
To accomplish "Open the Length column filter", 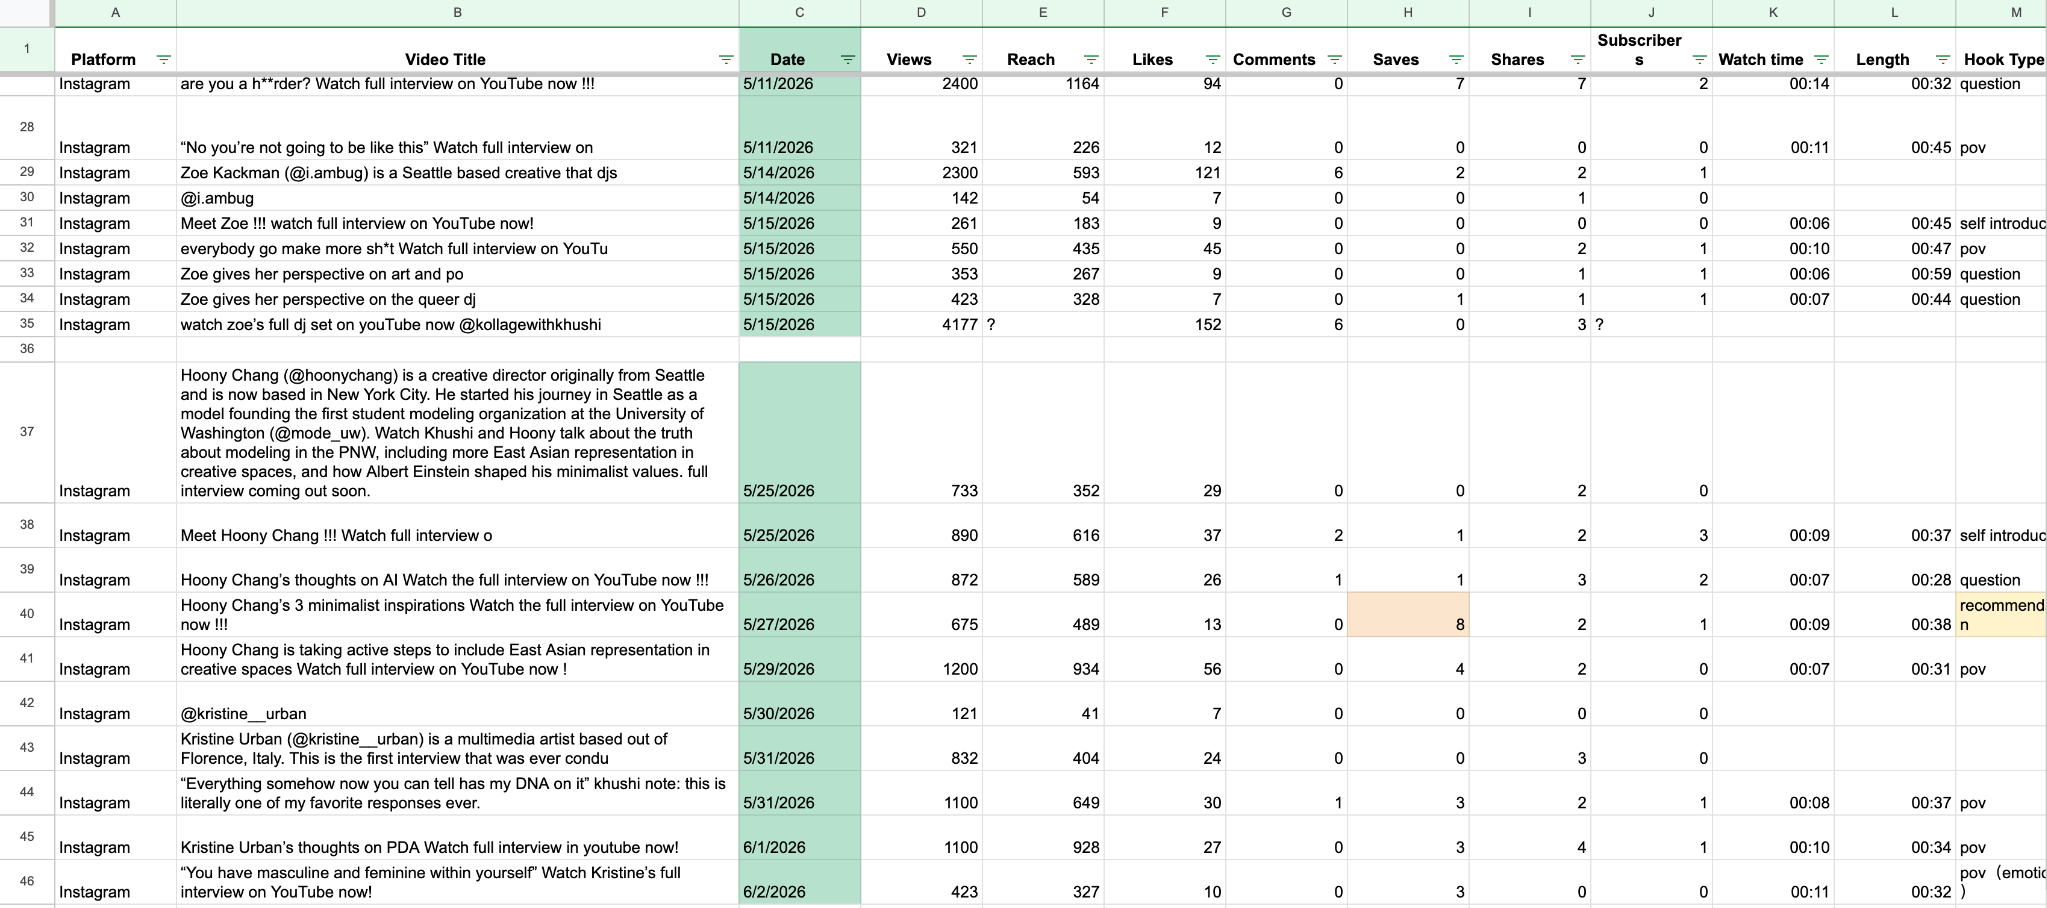I will click(x=1943, y=60).
